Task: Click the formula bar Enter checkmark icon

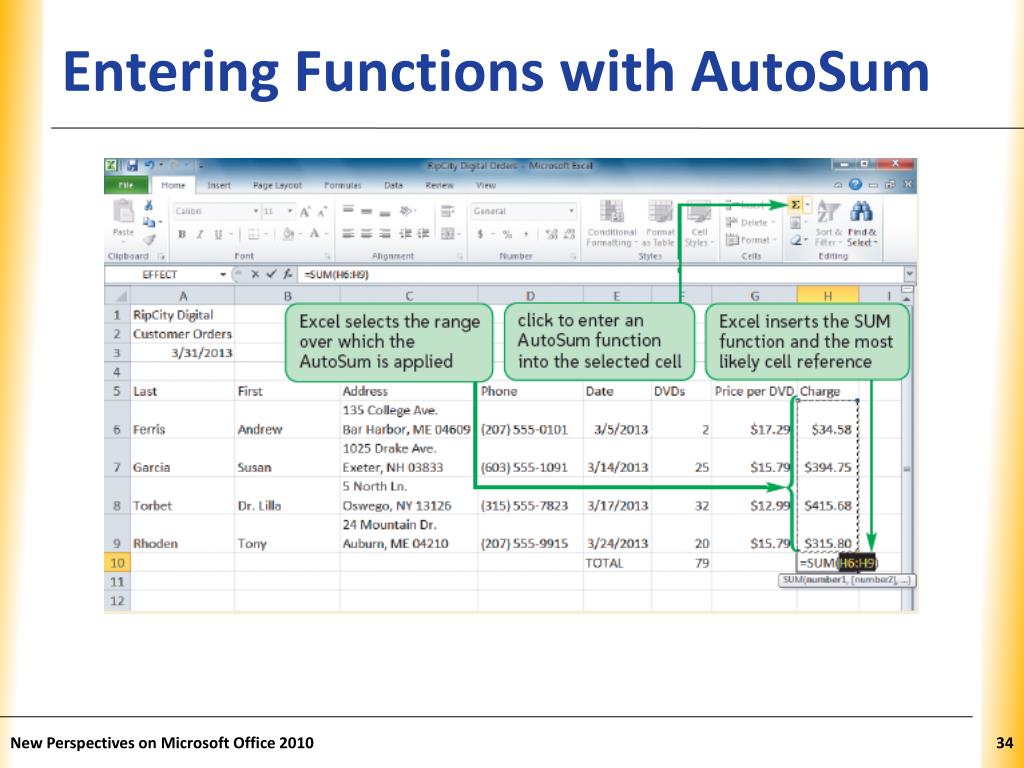Action: 271,274
